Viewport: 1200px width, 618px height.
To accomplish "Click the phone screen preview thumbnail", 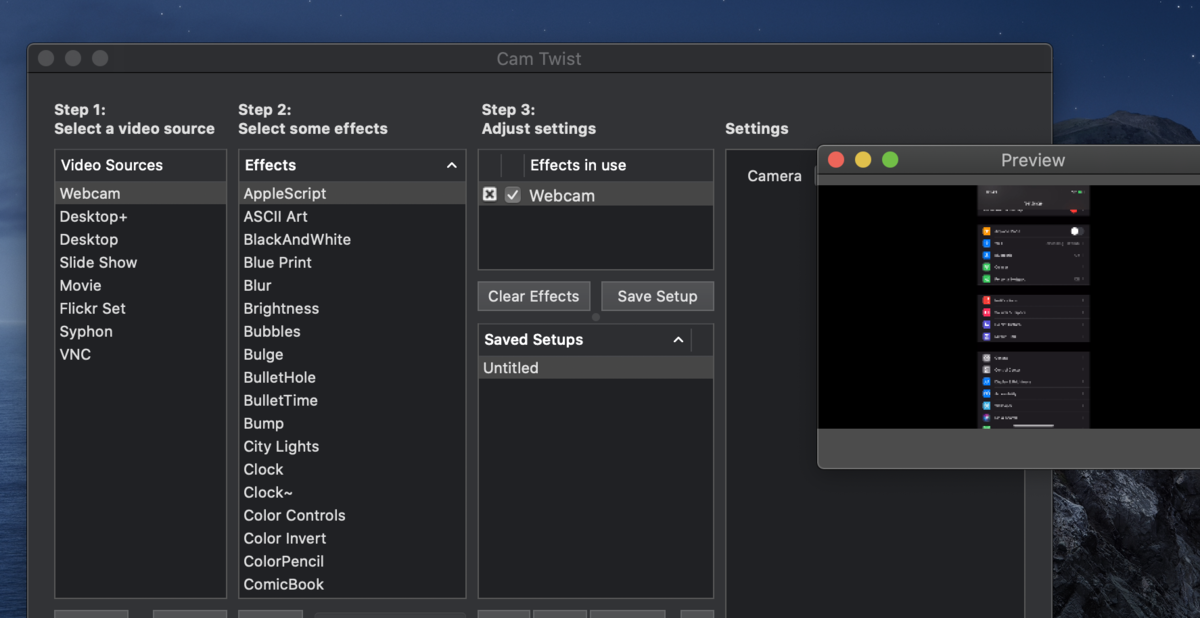I will pyautogui.click(x=1033, y=307).
